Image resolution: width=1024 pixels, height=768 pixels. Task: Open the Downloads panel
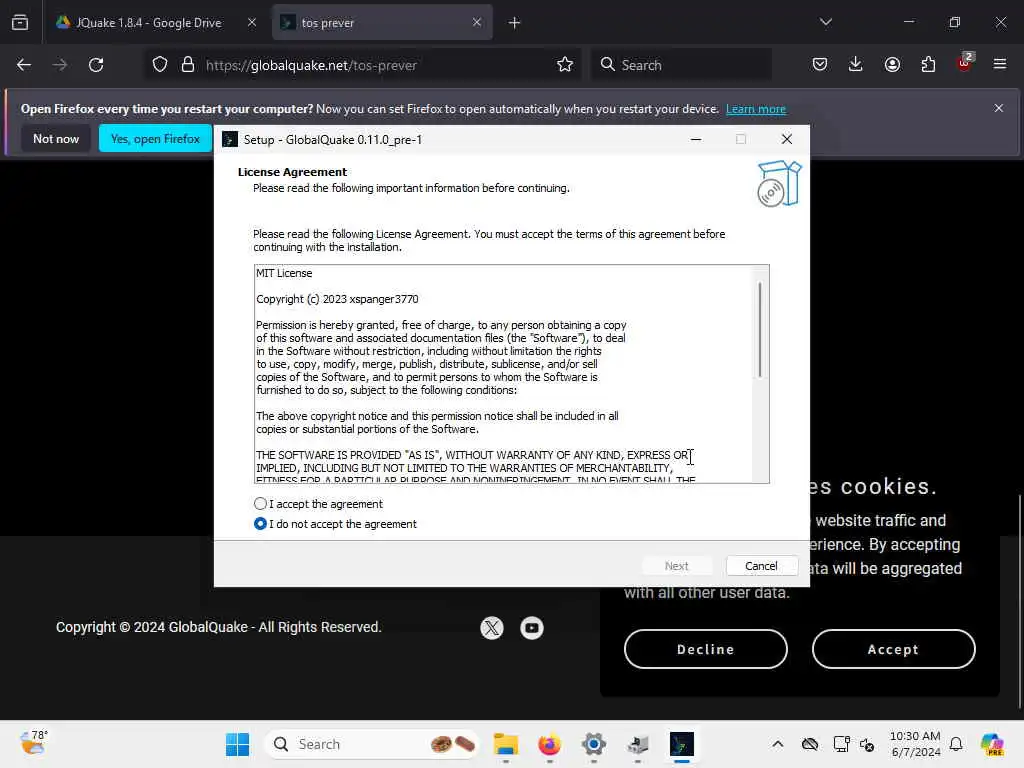[856, 65]
